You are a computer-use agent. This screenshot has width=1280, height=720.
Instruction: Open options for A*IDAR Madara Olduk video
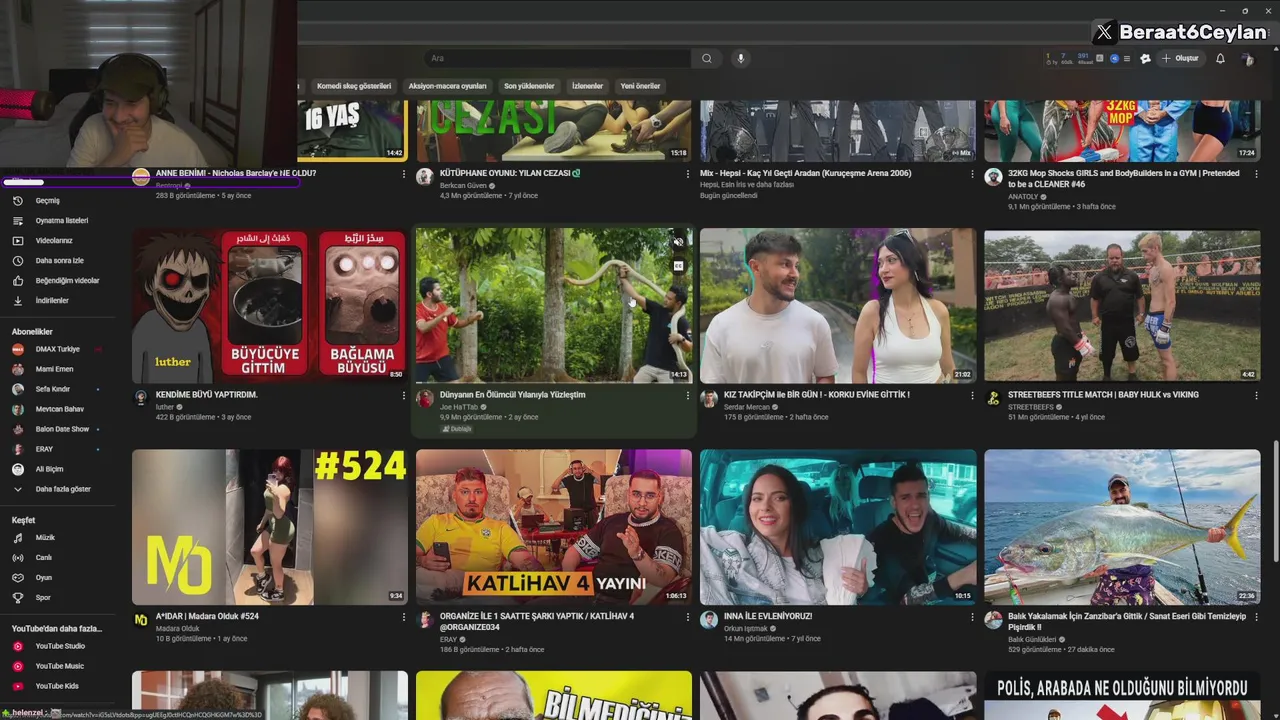coord(404,617)
